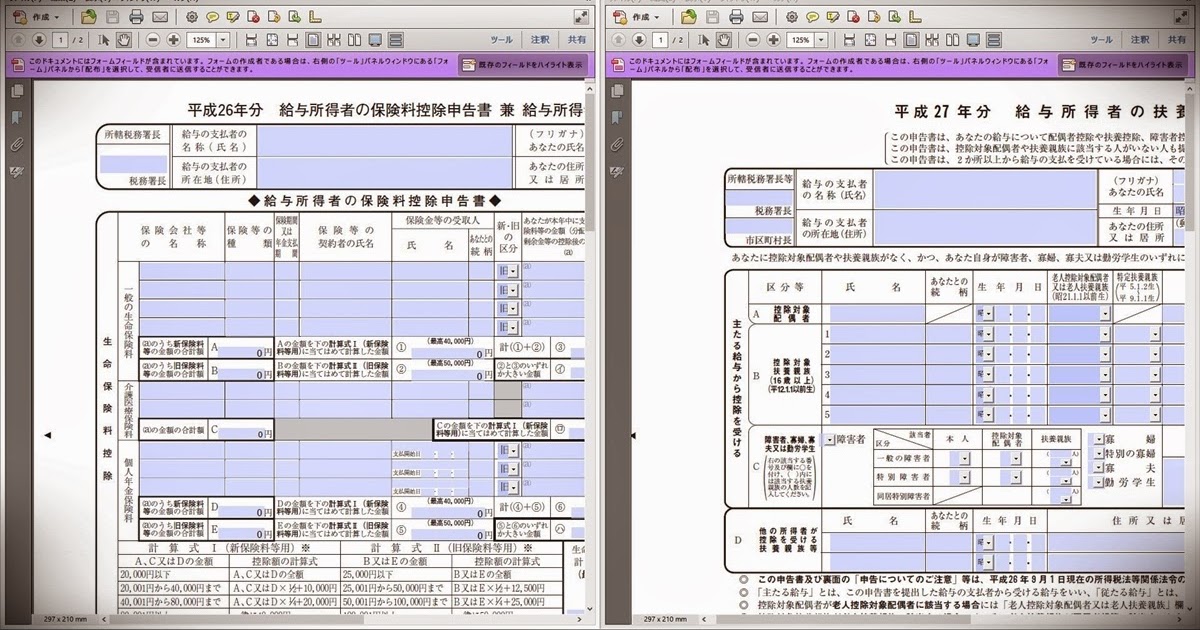Click the email envelope icon in the right window
Image resolution: width=1200 pixels, height=630 pixels.
pyautogui.click(x=760, y=17)
